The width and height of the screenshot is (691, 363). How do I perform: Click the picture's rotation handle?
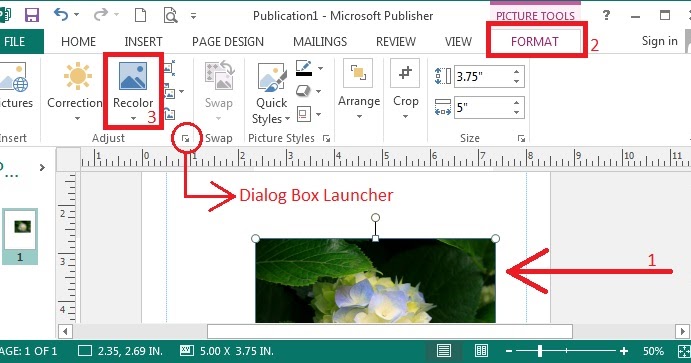[375, 218]
